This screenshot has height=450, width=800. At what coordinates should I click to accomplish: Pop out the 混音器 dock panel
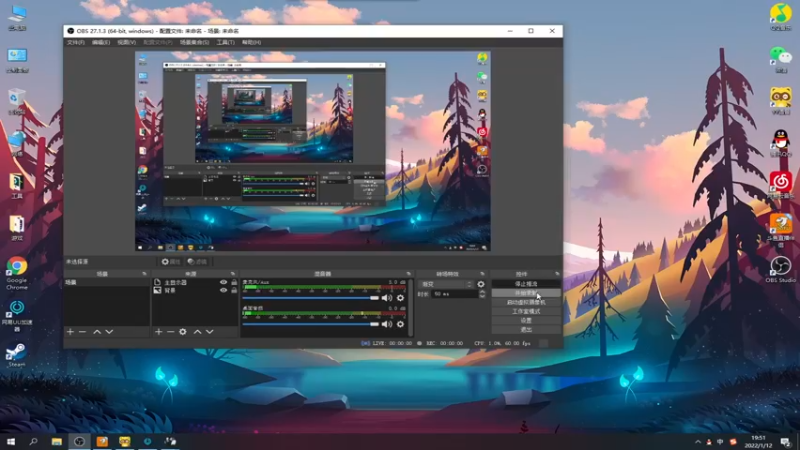pyautogui.click(x=409, y=274)
